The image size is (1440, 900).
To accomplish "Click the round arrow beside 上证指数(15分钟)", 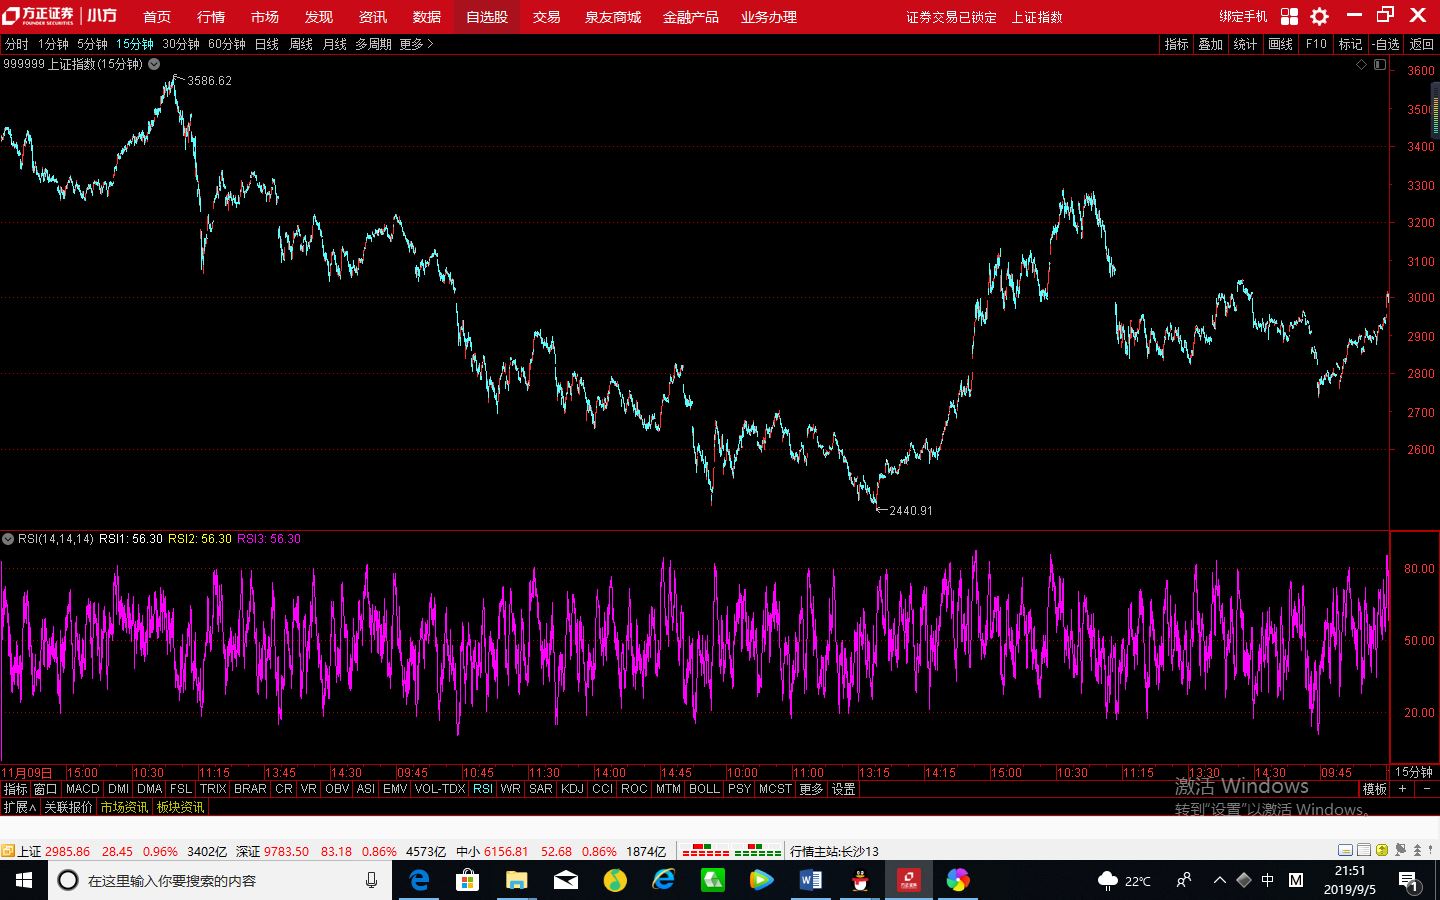I will (154, 64).
